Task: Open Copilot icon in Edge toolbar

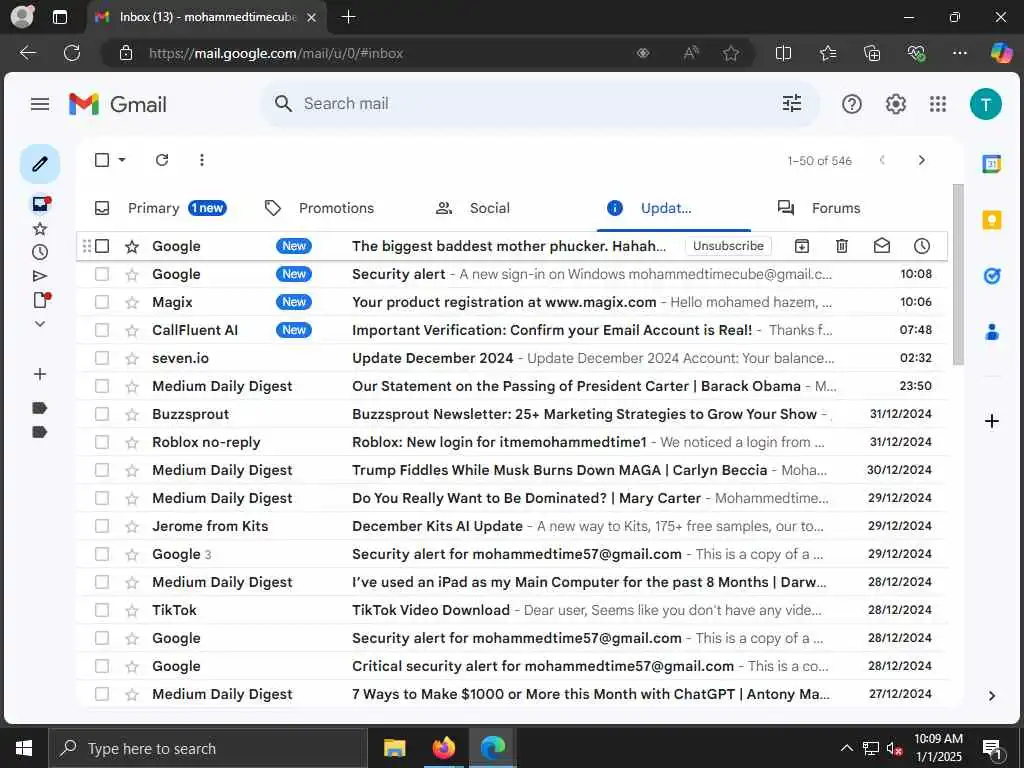Action: coord(1000,53)
